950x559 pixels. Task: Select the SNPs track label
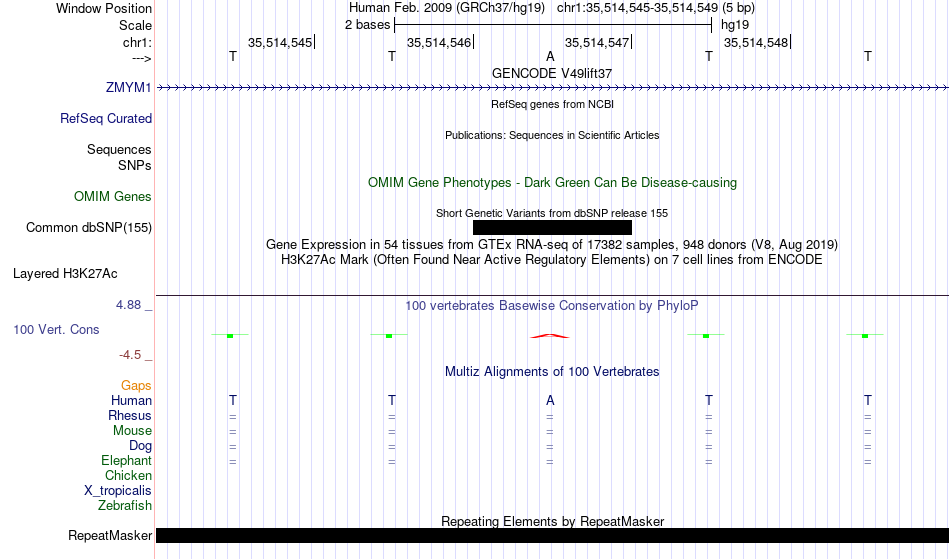[135, 165]
